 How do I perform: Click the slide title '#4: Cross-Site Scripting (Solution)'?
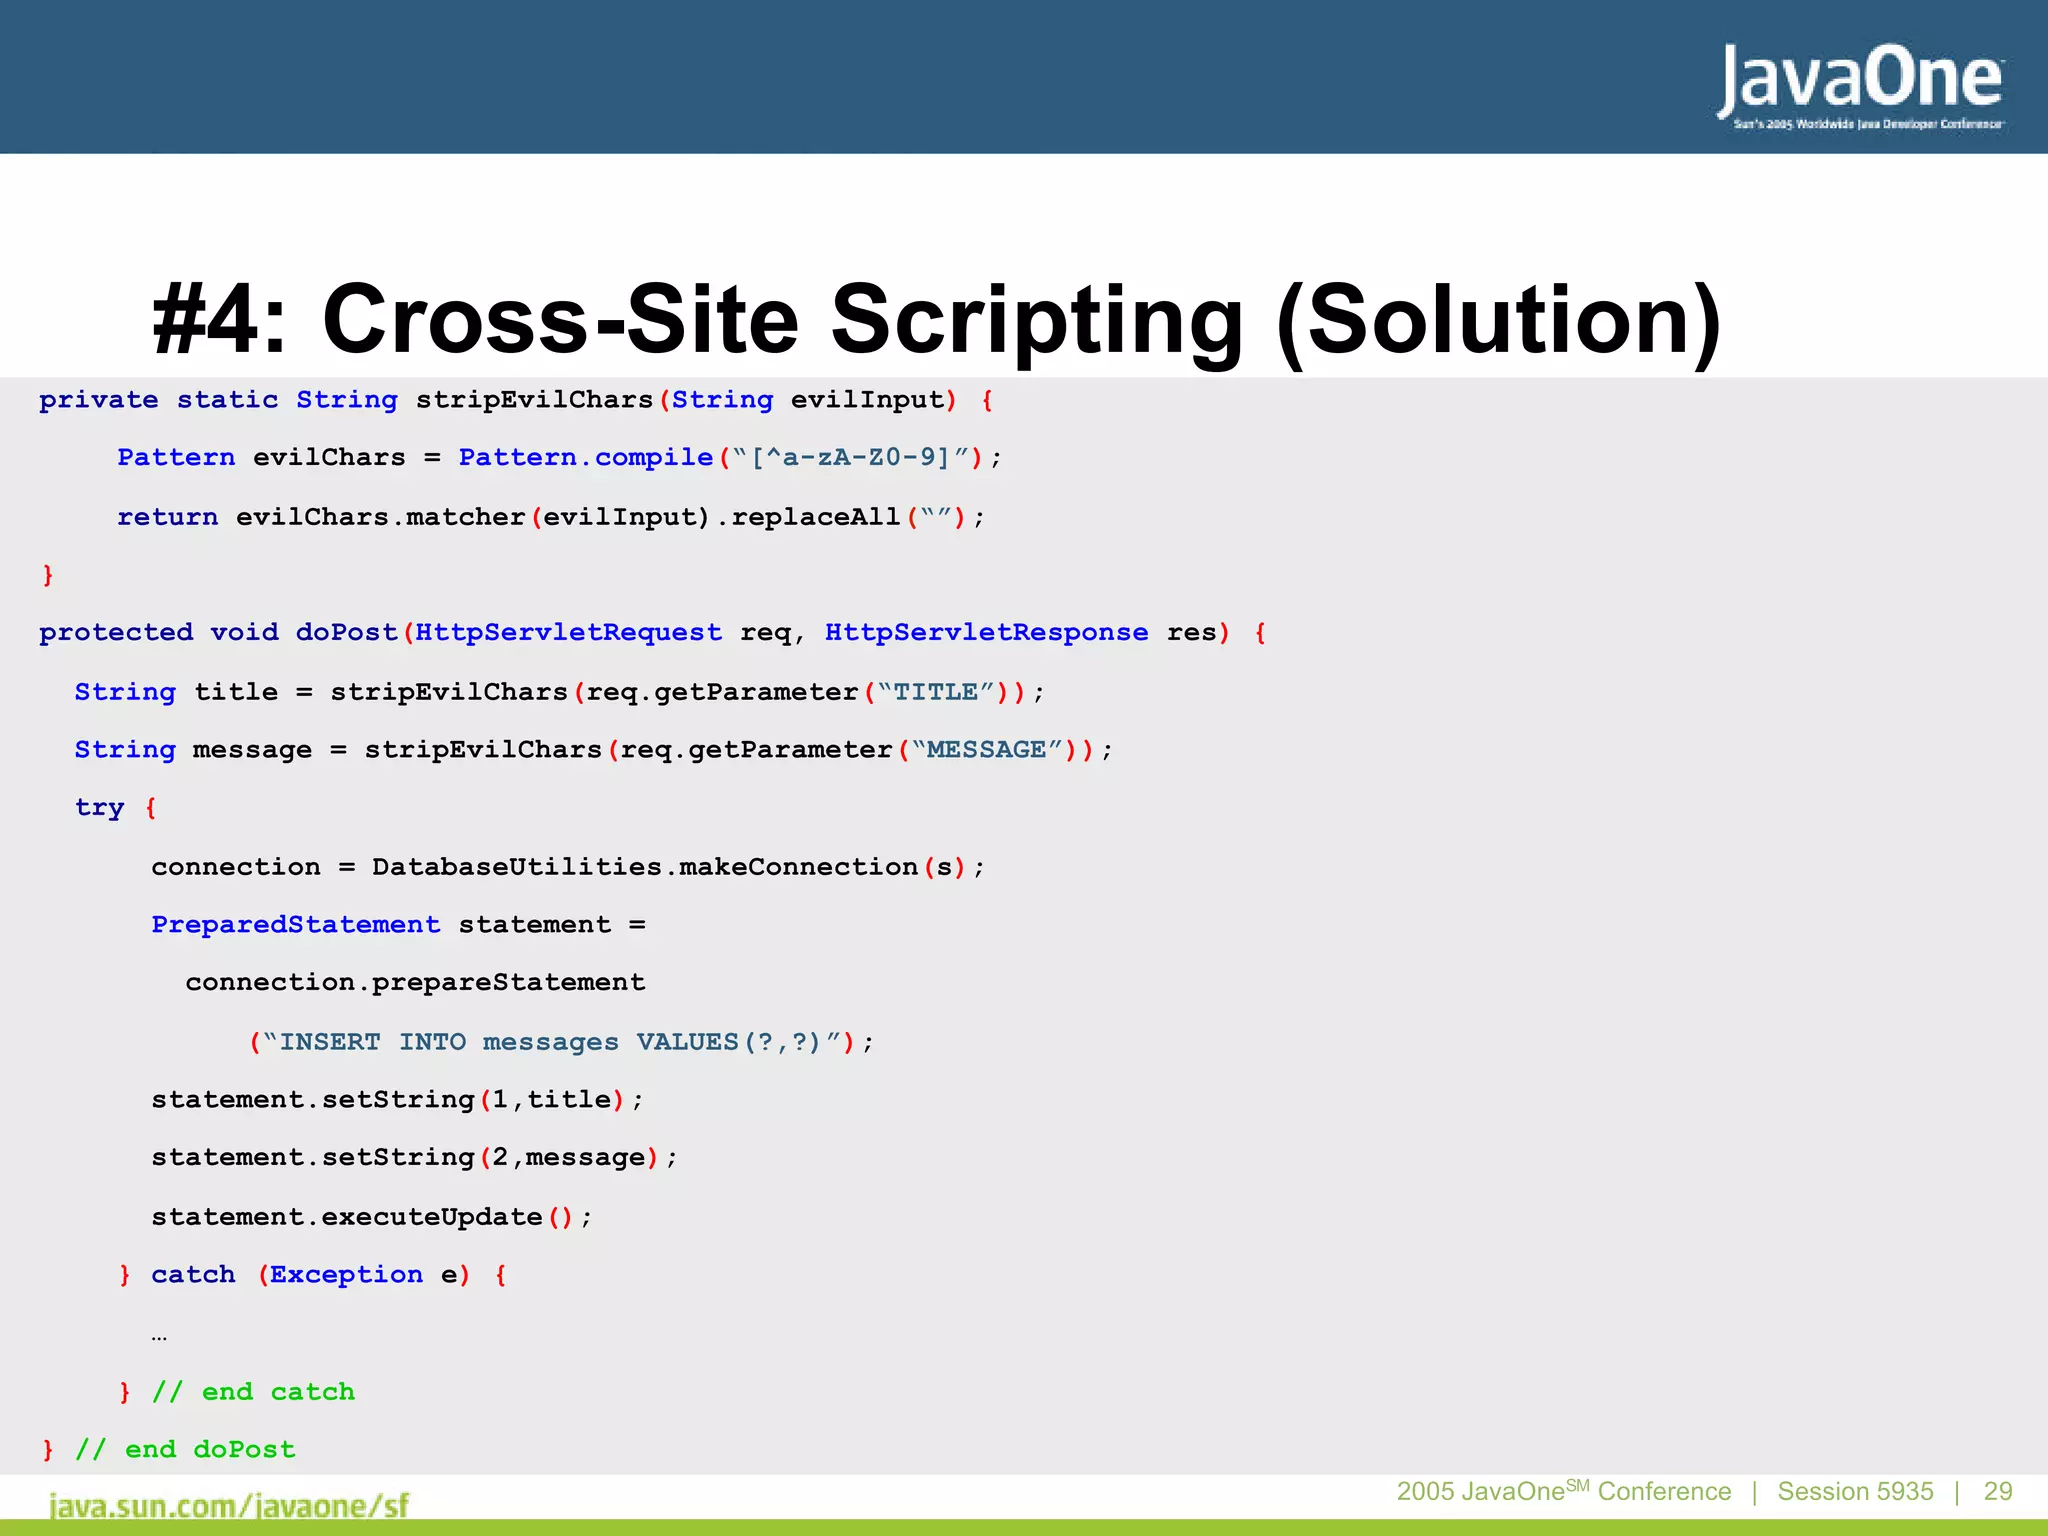click(937, 319)
